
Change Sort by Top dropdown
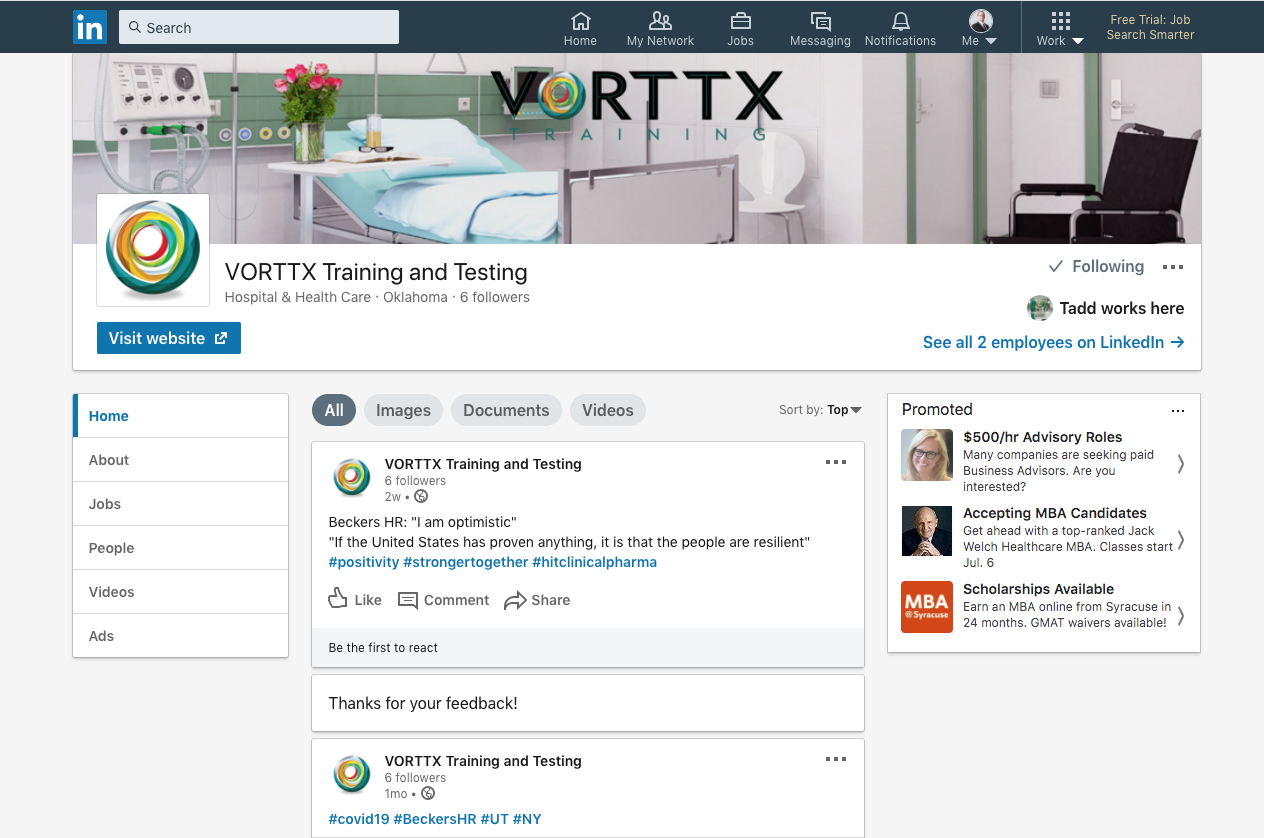820,410
